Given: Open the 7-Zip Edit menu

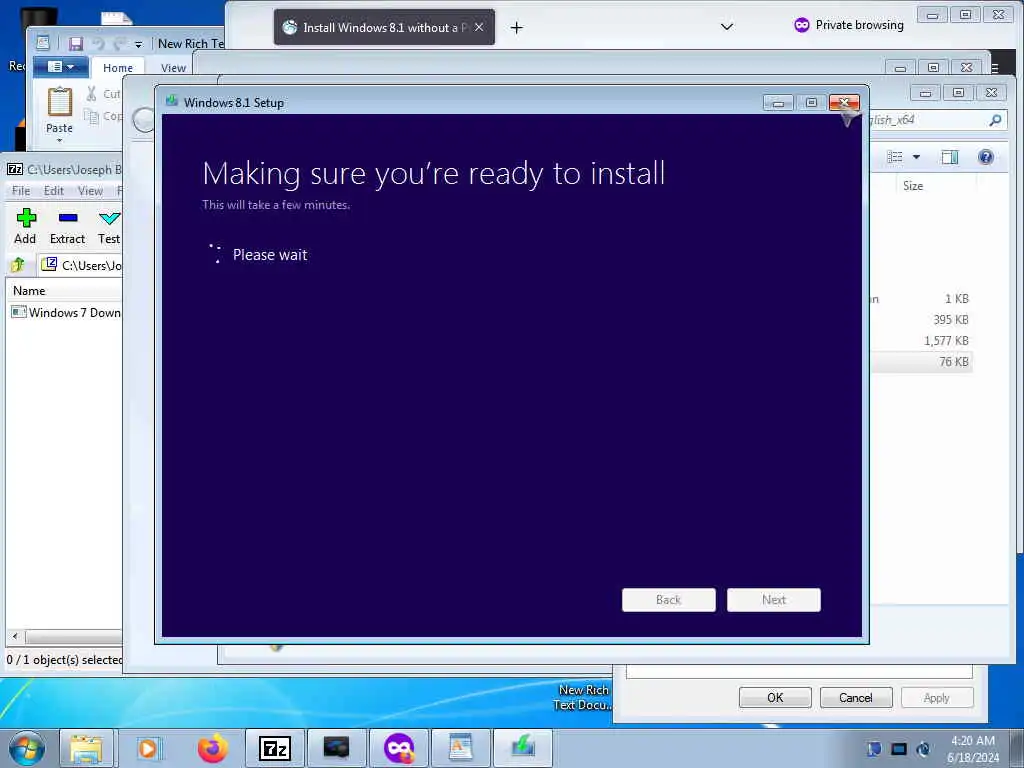Looking at the screenshot, I should point(54,191).
